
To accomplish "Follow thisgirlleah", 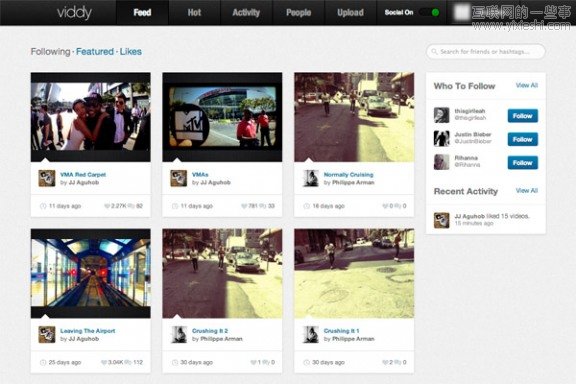I will (523, 116).
